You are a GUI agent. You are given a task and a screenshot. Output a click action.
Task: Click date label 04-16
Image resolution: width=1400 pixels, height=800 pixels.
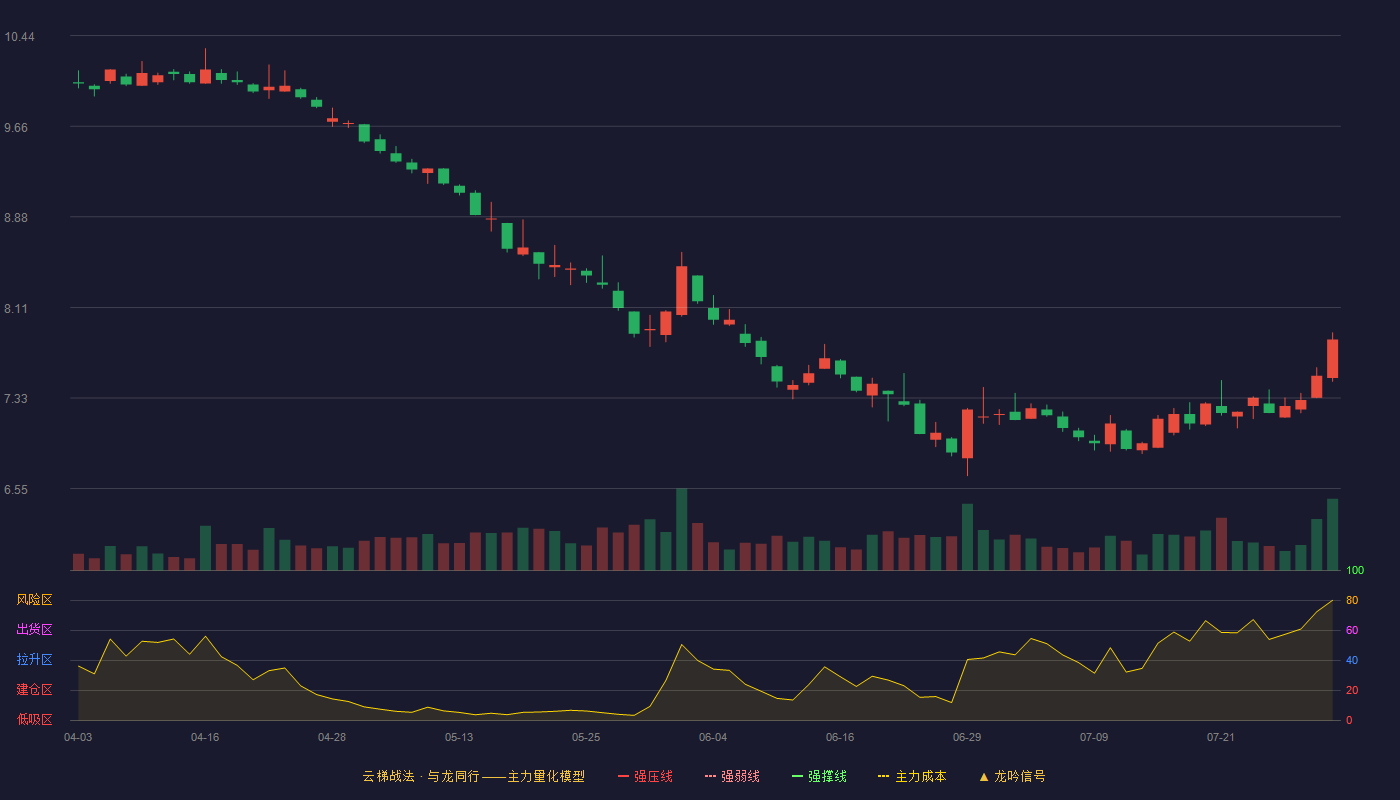[205, 737]
